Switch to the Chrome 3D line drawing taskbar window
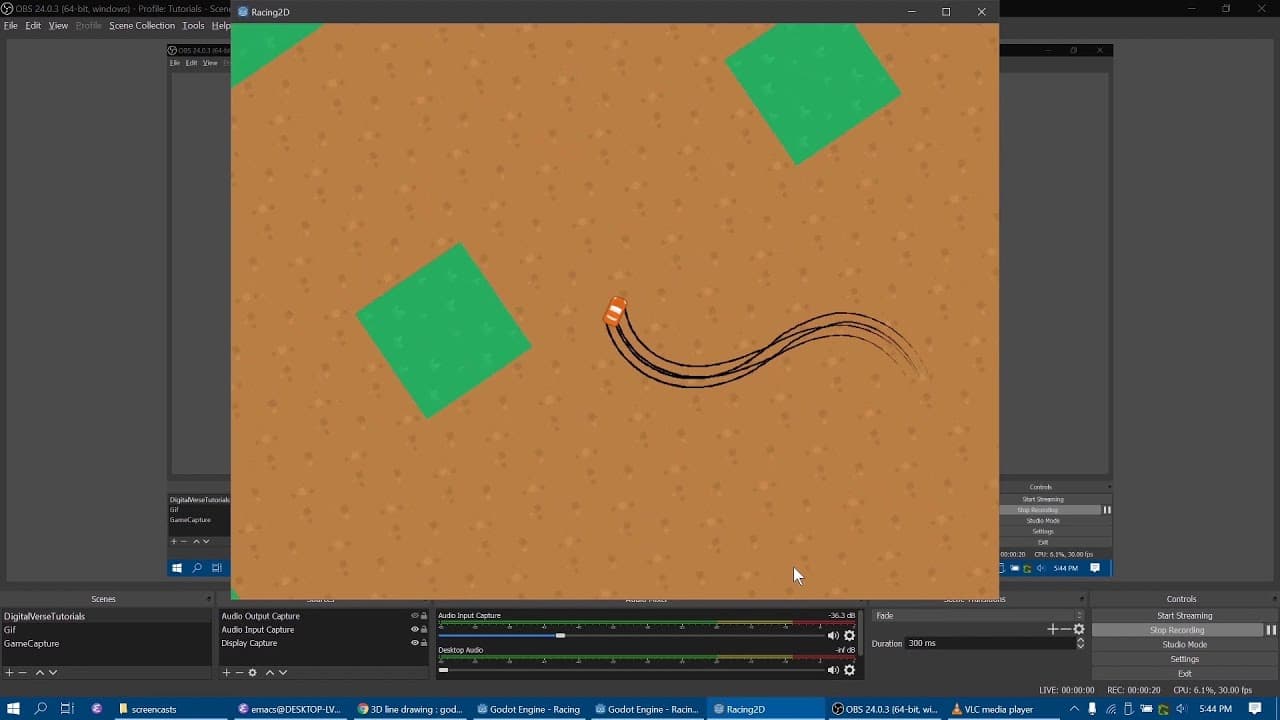The image size is (1280, 720). 410,709
